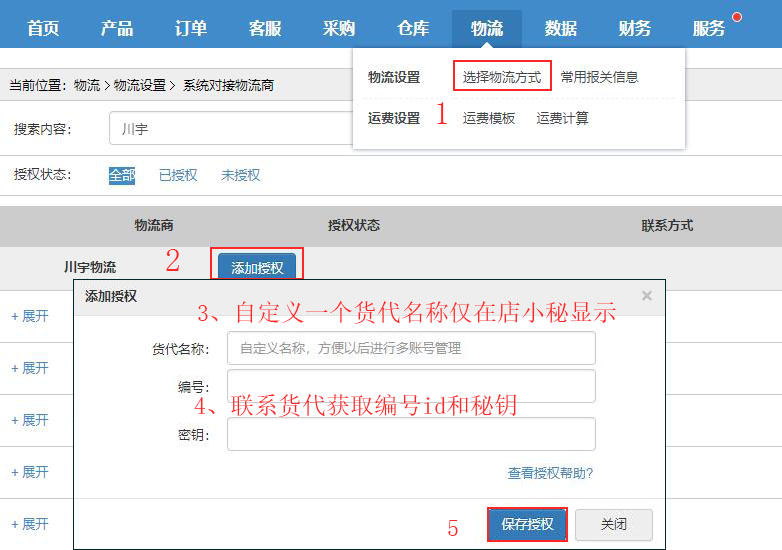This screenshot has height=550, width=782.
Task: Click the 关闭 button in dialog
Action: [613, 524]
